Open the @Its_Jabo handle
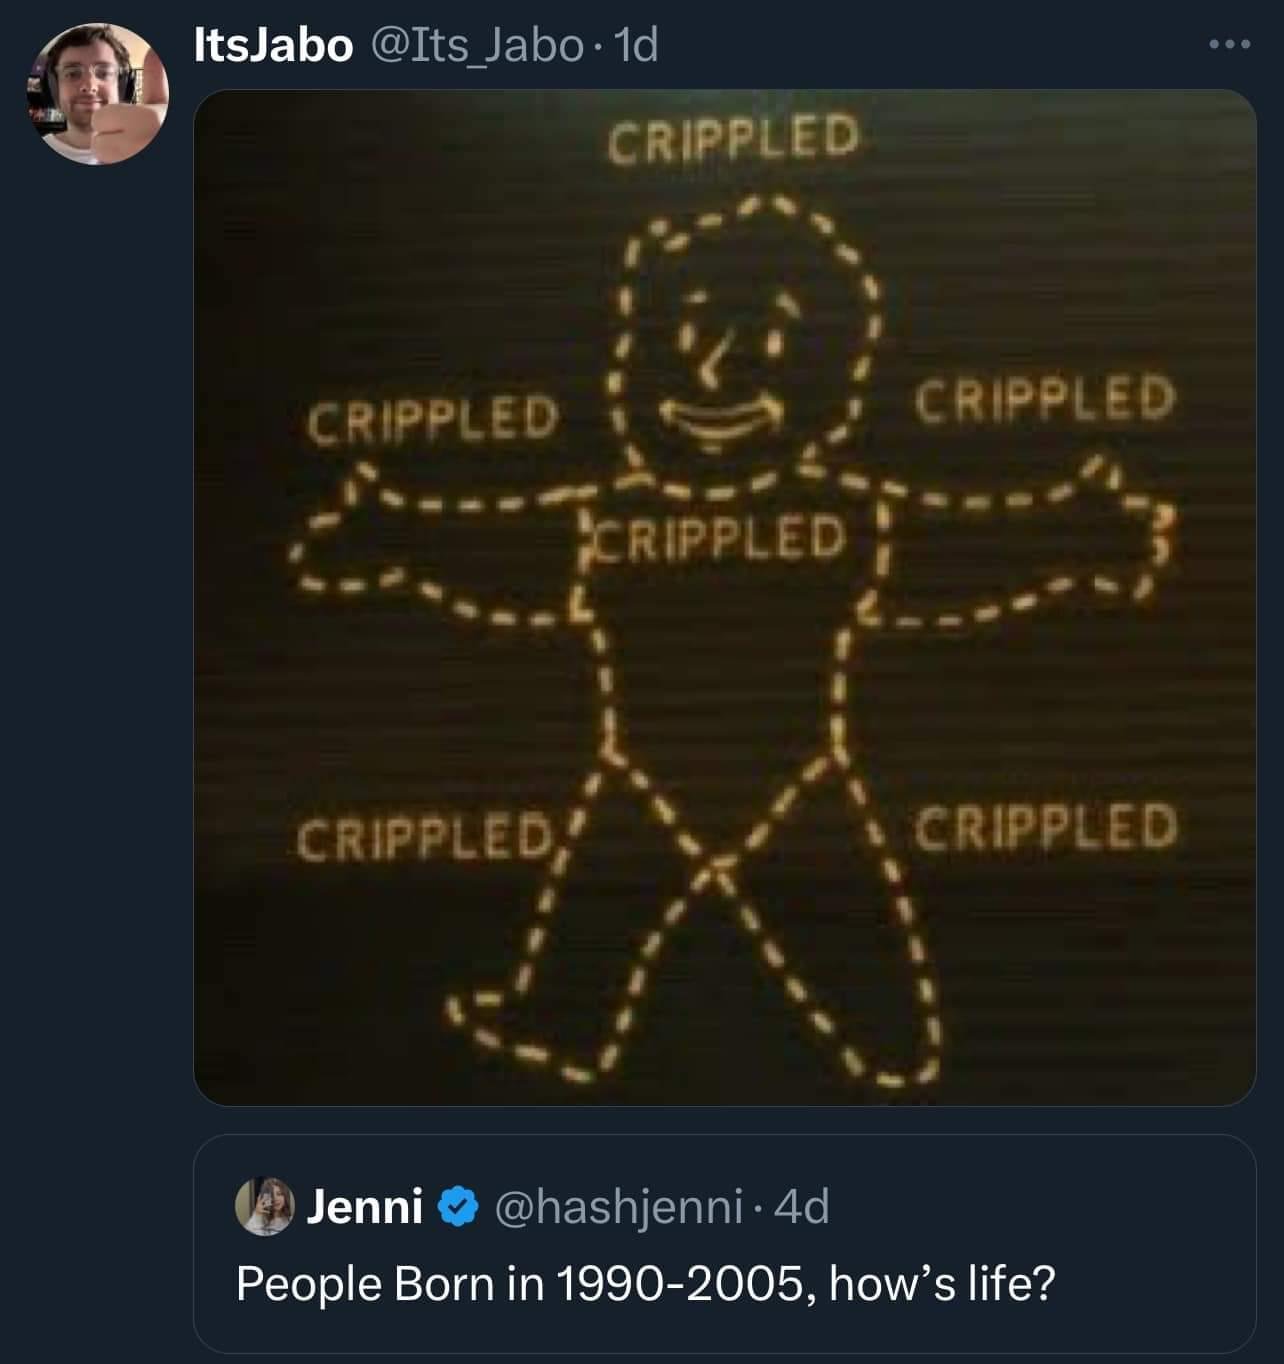This screenshot has height=1364, width=1284. tap(476, 46)
